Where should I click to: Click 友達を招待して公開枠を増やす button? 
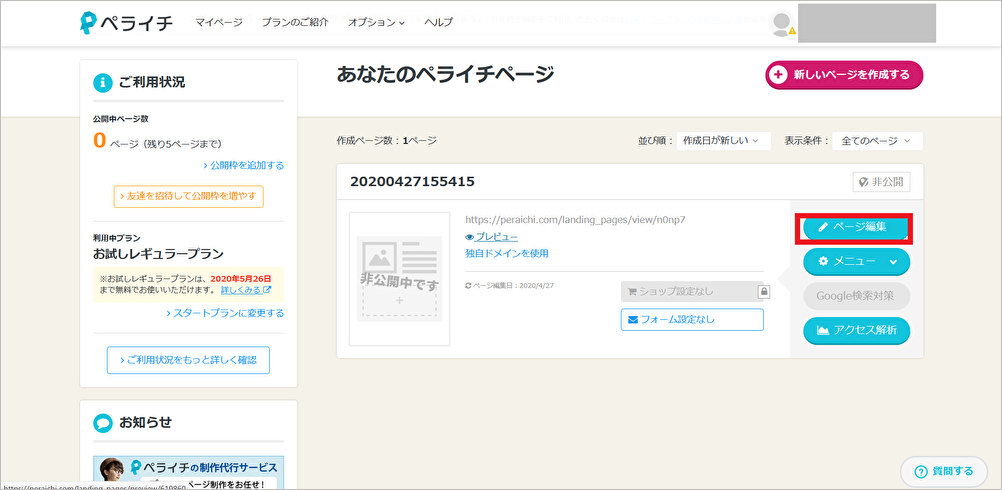pos(189,197)
